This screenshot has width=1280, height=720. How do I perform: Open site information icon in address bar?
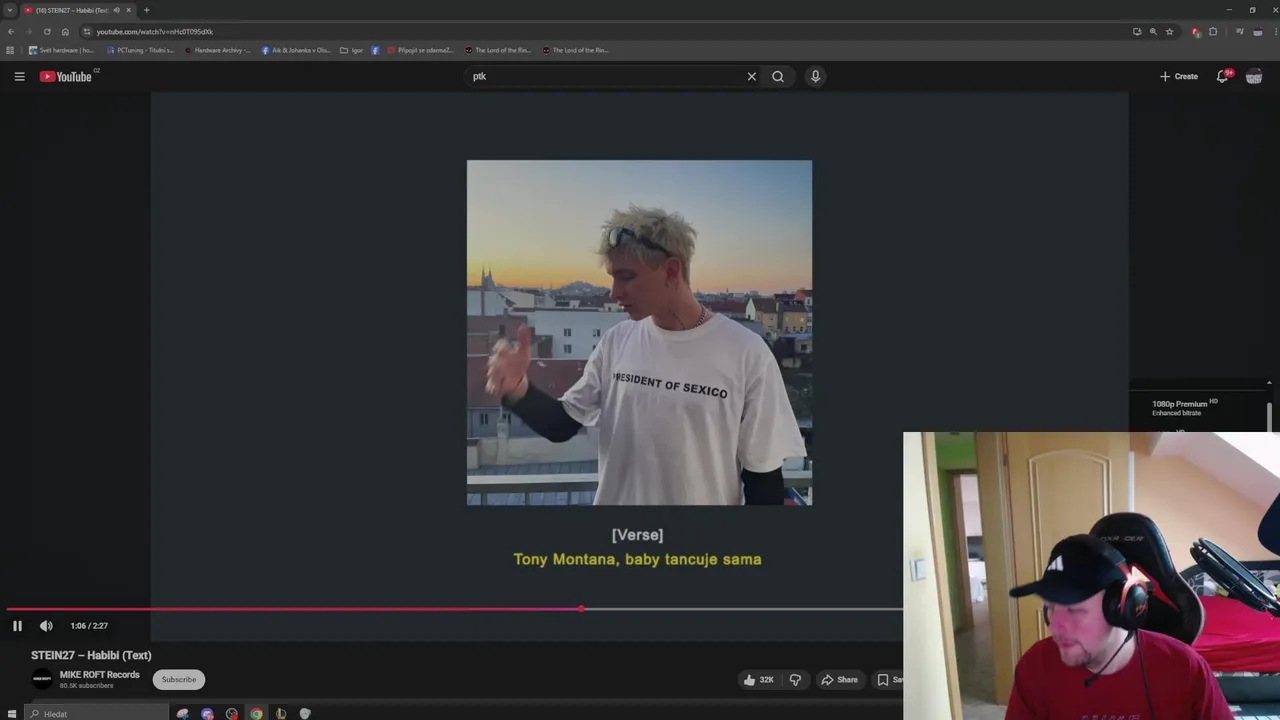(87, 32)
